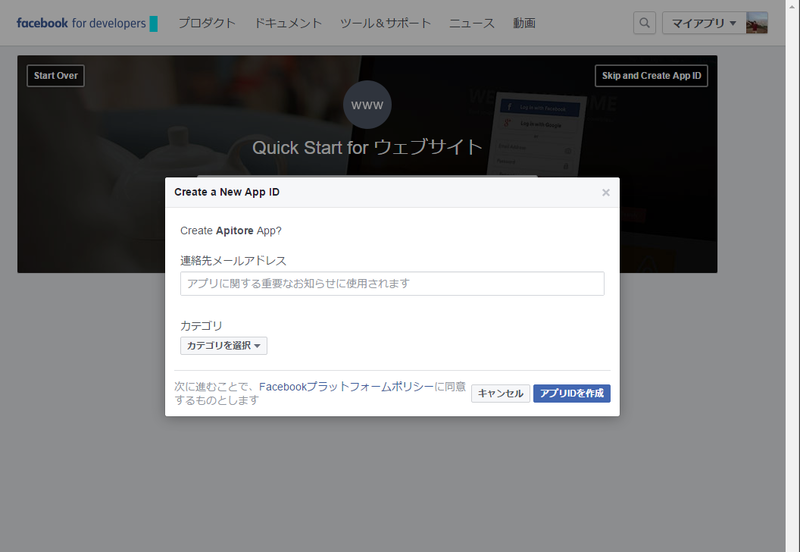Click the Start Over button

click(56, 76)
